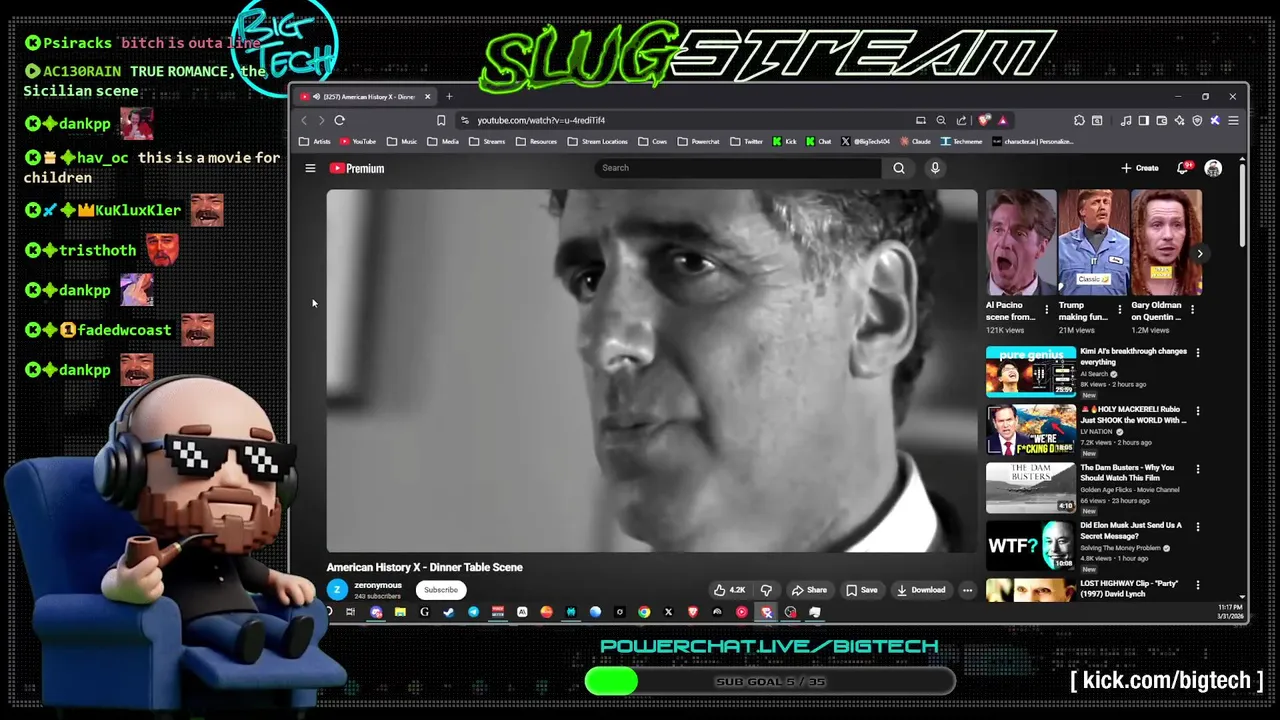Image resolution: width=1280 pixels, height=720 pixels.
Task: Go back with the browser back arrow
Action: pyautogui.click(x=305, y=120)
